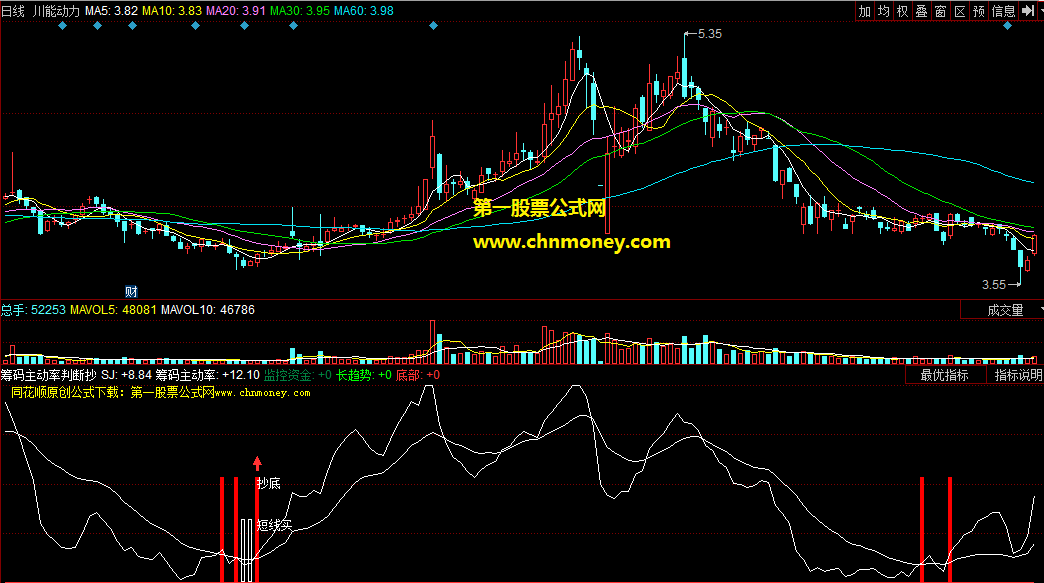Image resolution: width=1044 pixels, height=583 pixels.
Task: Click the 3.55 low price label
Action: point(994,285)
